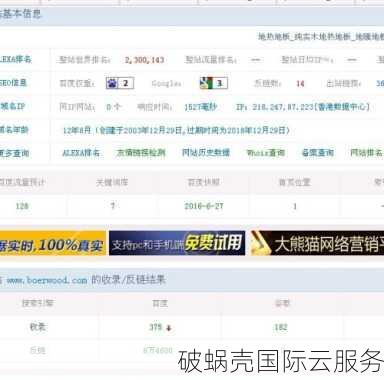This screenshot has width=384, height=380.
Task: Open the 友情链接检测 link
Action: point(141,153)
